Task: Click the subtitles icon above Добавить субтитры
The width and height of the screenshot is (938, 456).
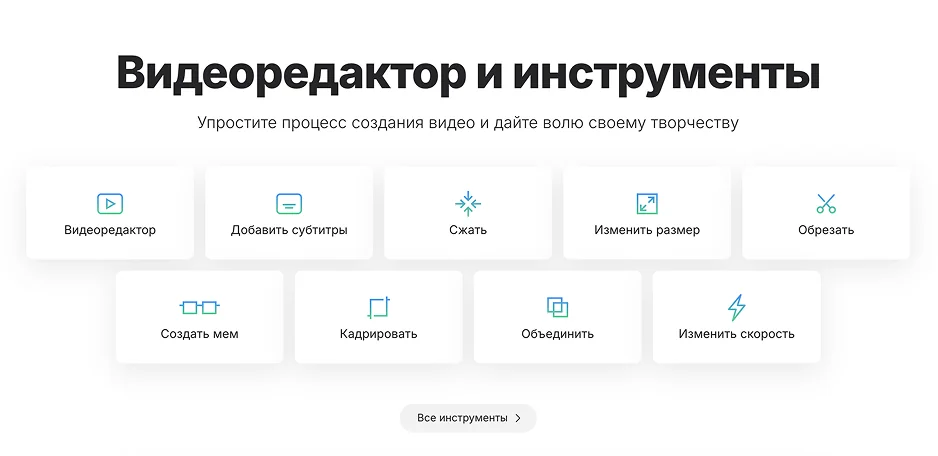Action: click(289, 204)
